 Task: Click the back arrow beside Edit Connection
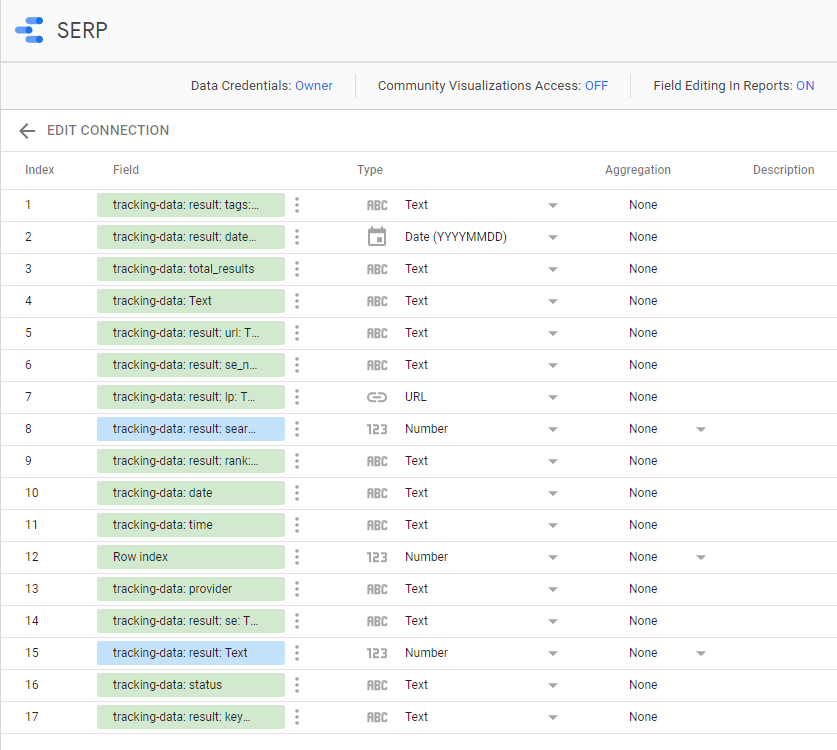(27, 131)
